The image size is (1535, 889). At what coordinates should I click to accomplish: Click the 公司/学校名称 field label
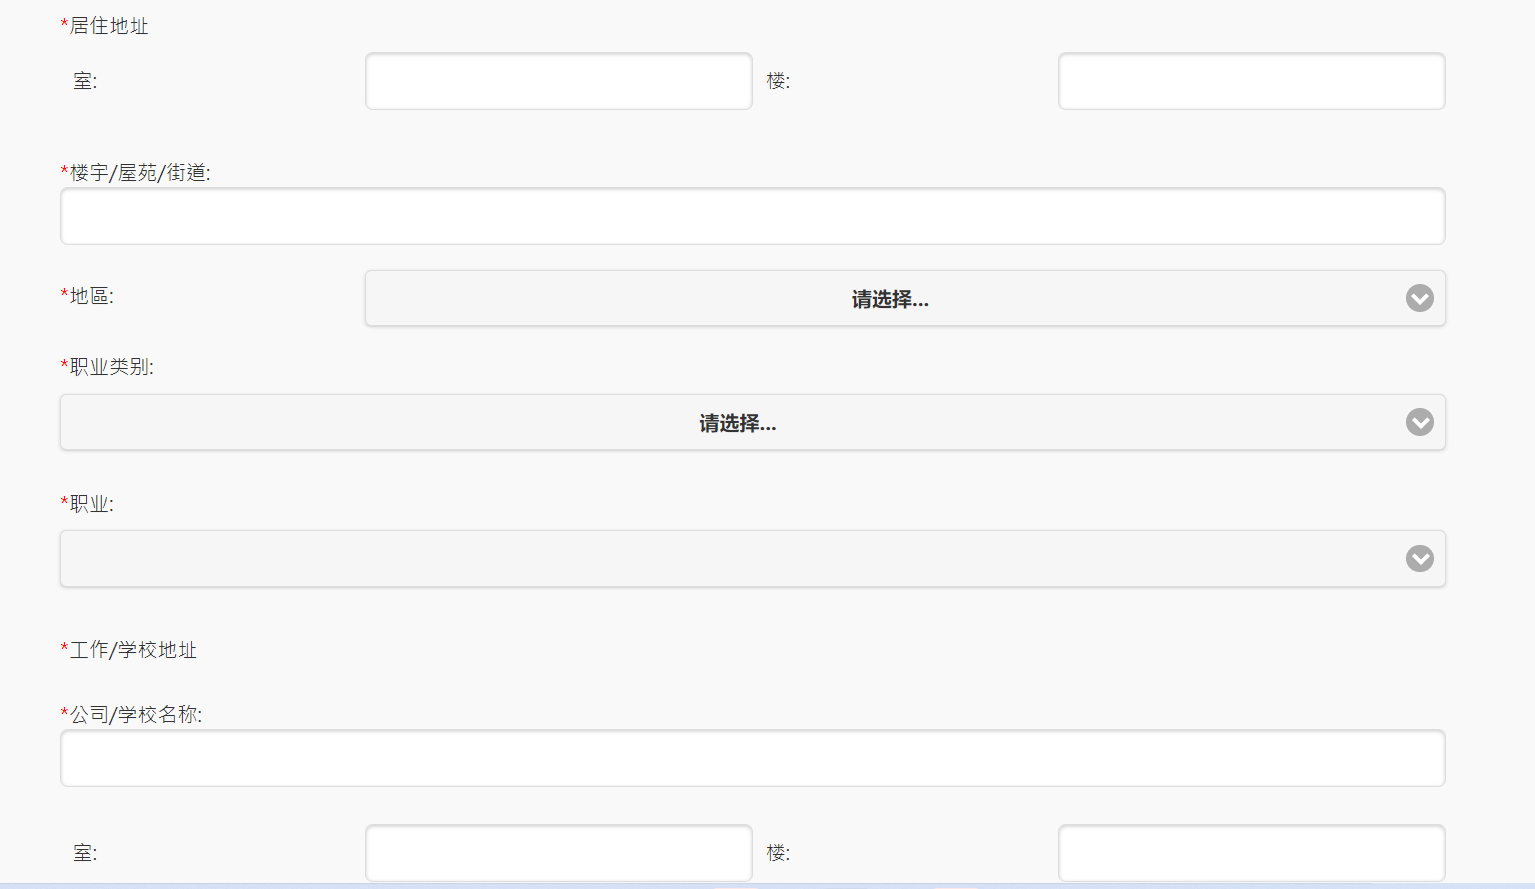(x=135, y=714)
